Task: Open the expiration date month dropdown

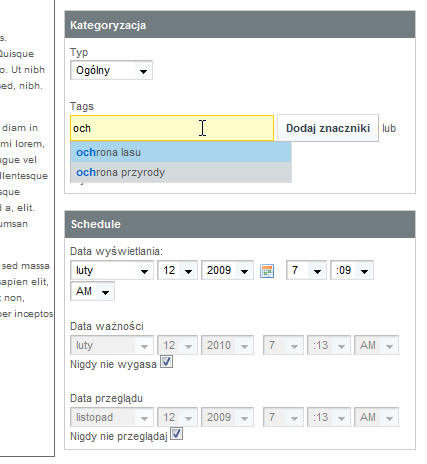Action: point(112,345)
